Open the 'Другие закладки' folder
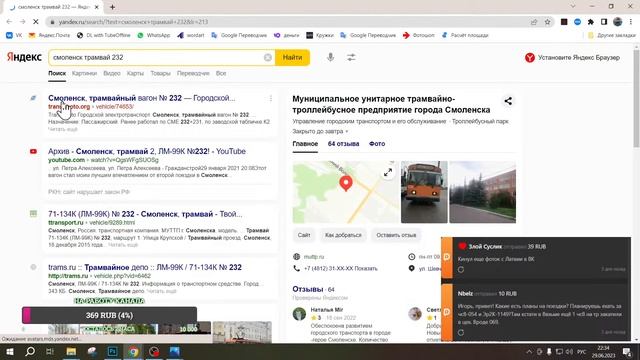Viewport: 640px width, 360px height. point(612,36)
